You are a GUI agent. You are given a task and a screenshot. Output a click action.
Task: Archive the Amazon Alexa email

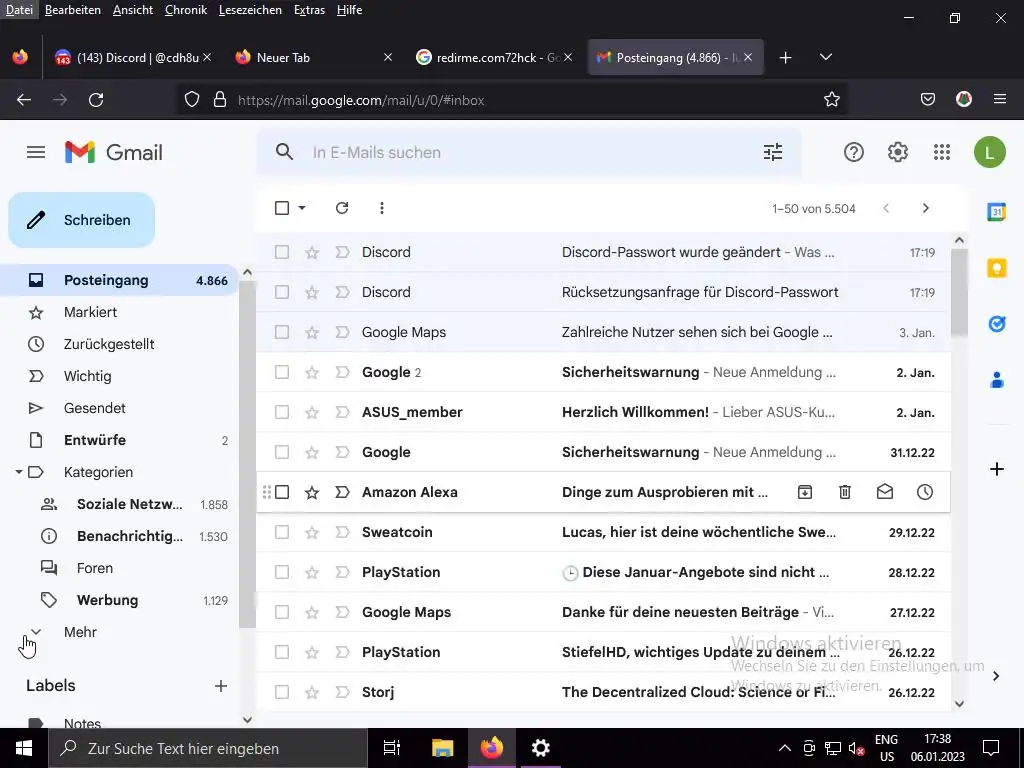805,492
